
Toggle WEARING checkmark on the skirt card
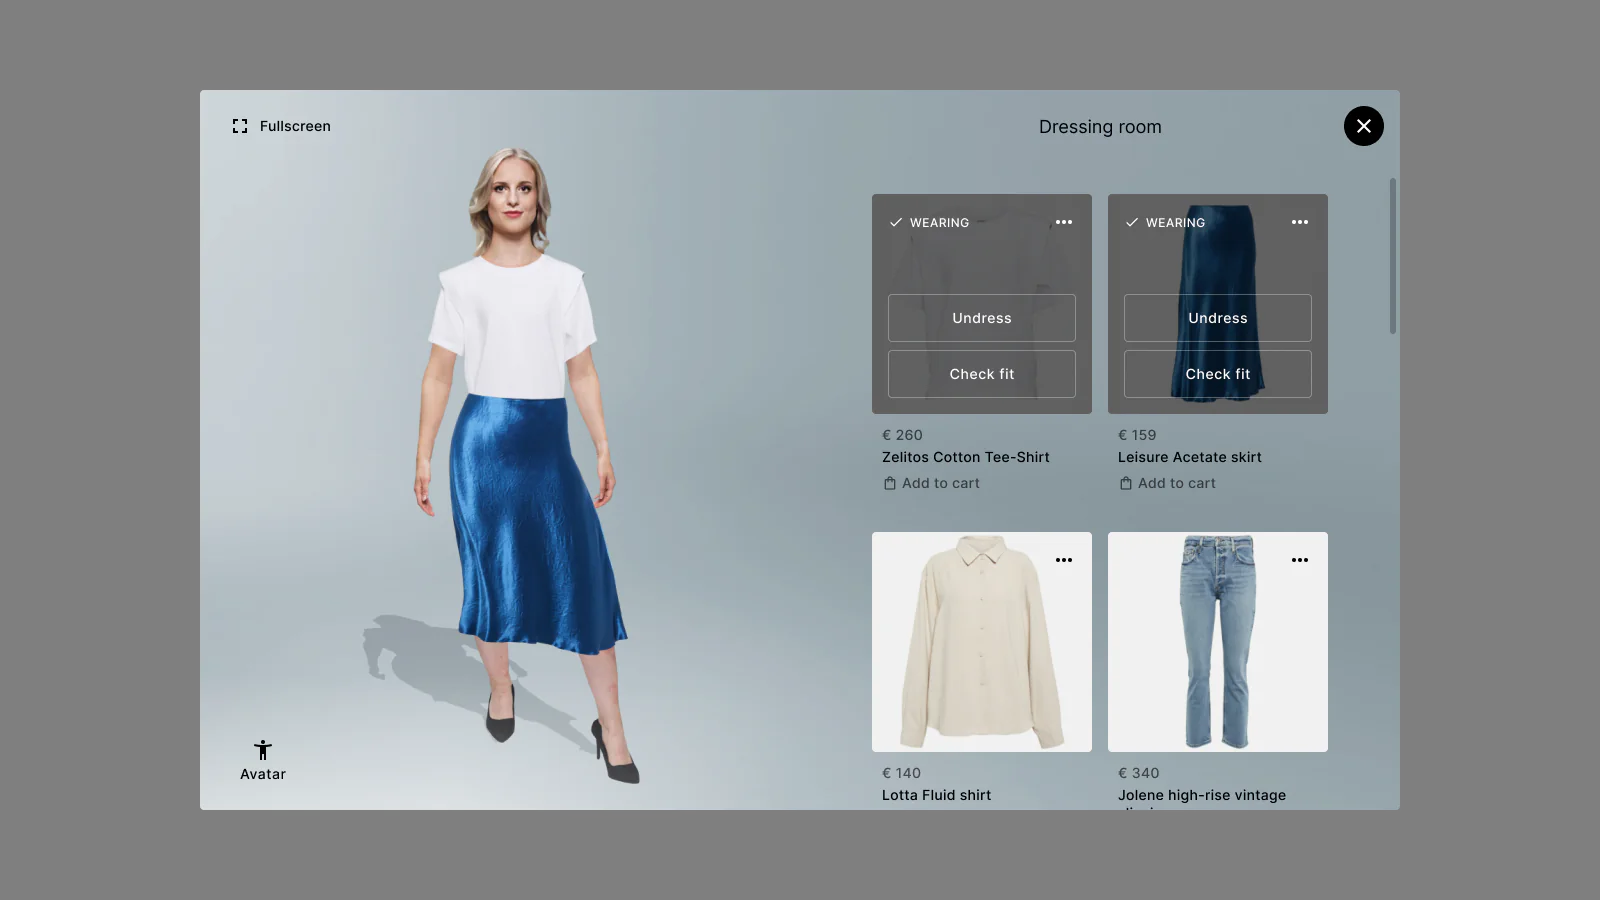tap(1132, 223)
